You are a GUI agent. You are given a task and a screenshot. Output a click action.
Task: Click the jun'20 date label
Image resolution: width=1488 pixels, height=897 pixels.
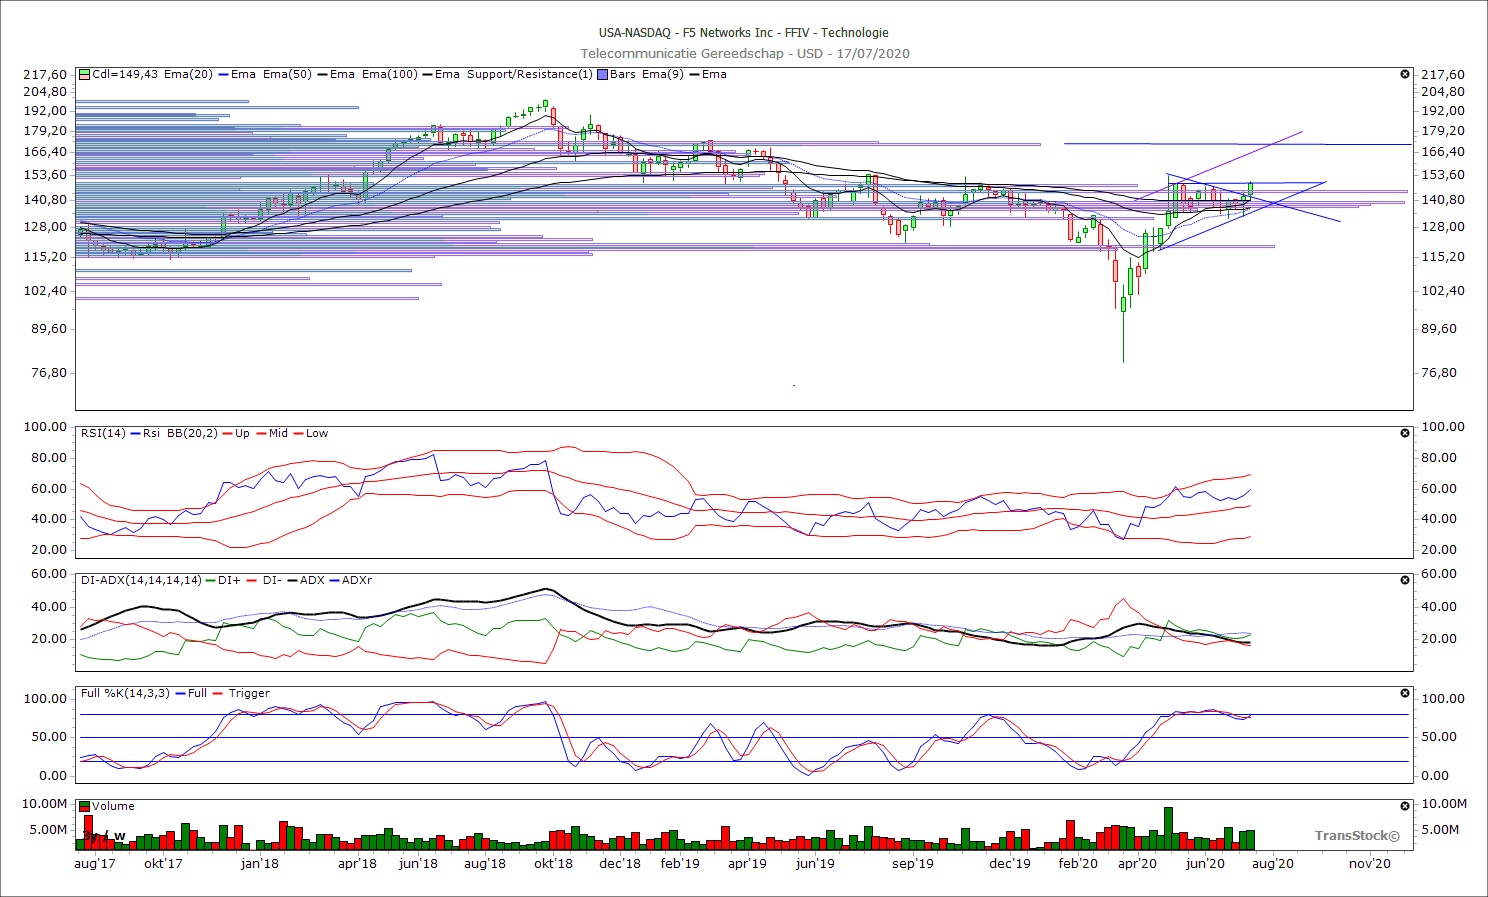click(x=1205, y=864)
